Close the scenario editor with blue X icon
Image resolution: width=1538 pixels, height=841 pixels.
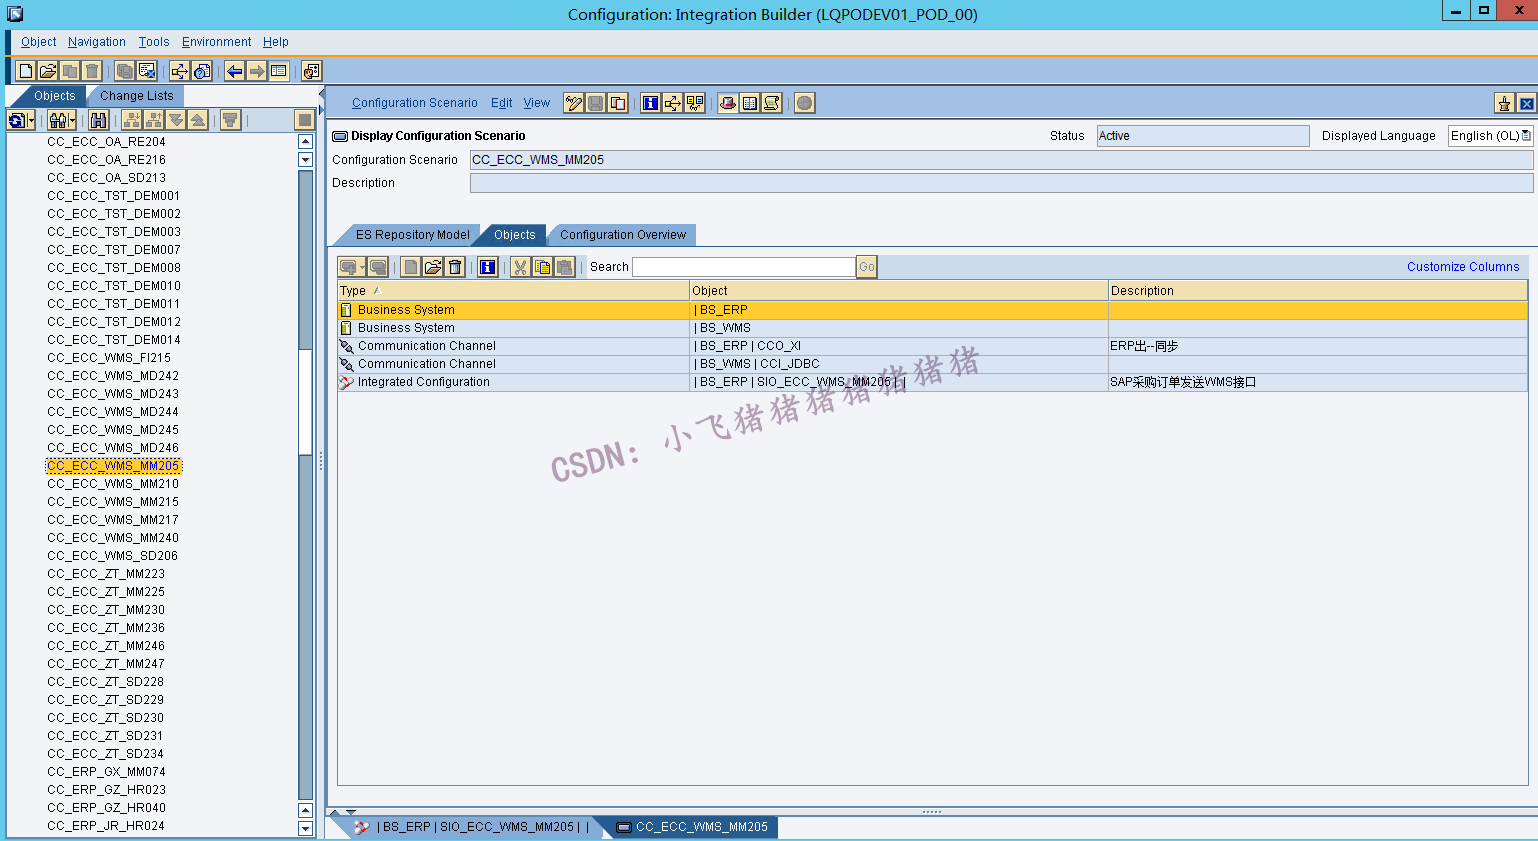click(x=1526, y=103)
